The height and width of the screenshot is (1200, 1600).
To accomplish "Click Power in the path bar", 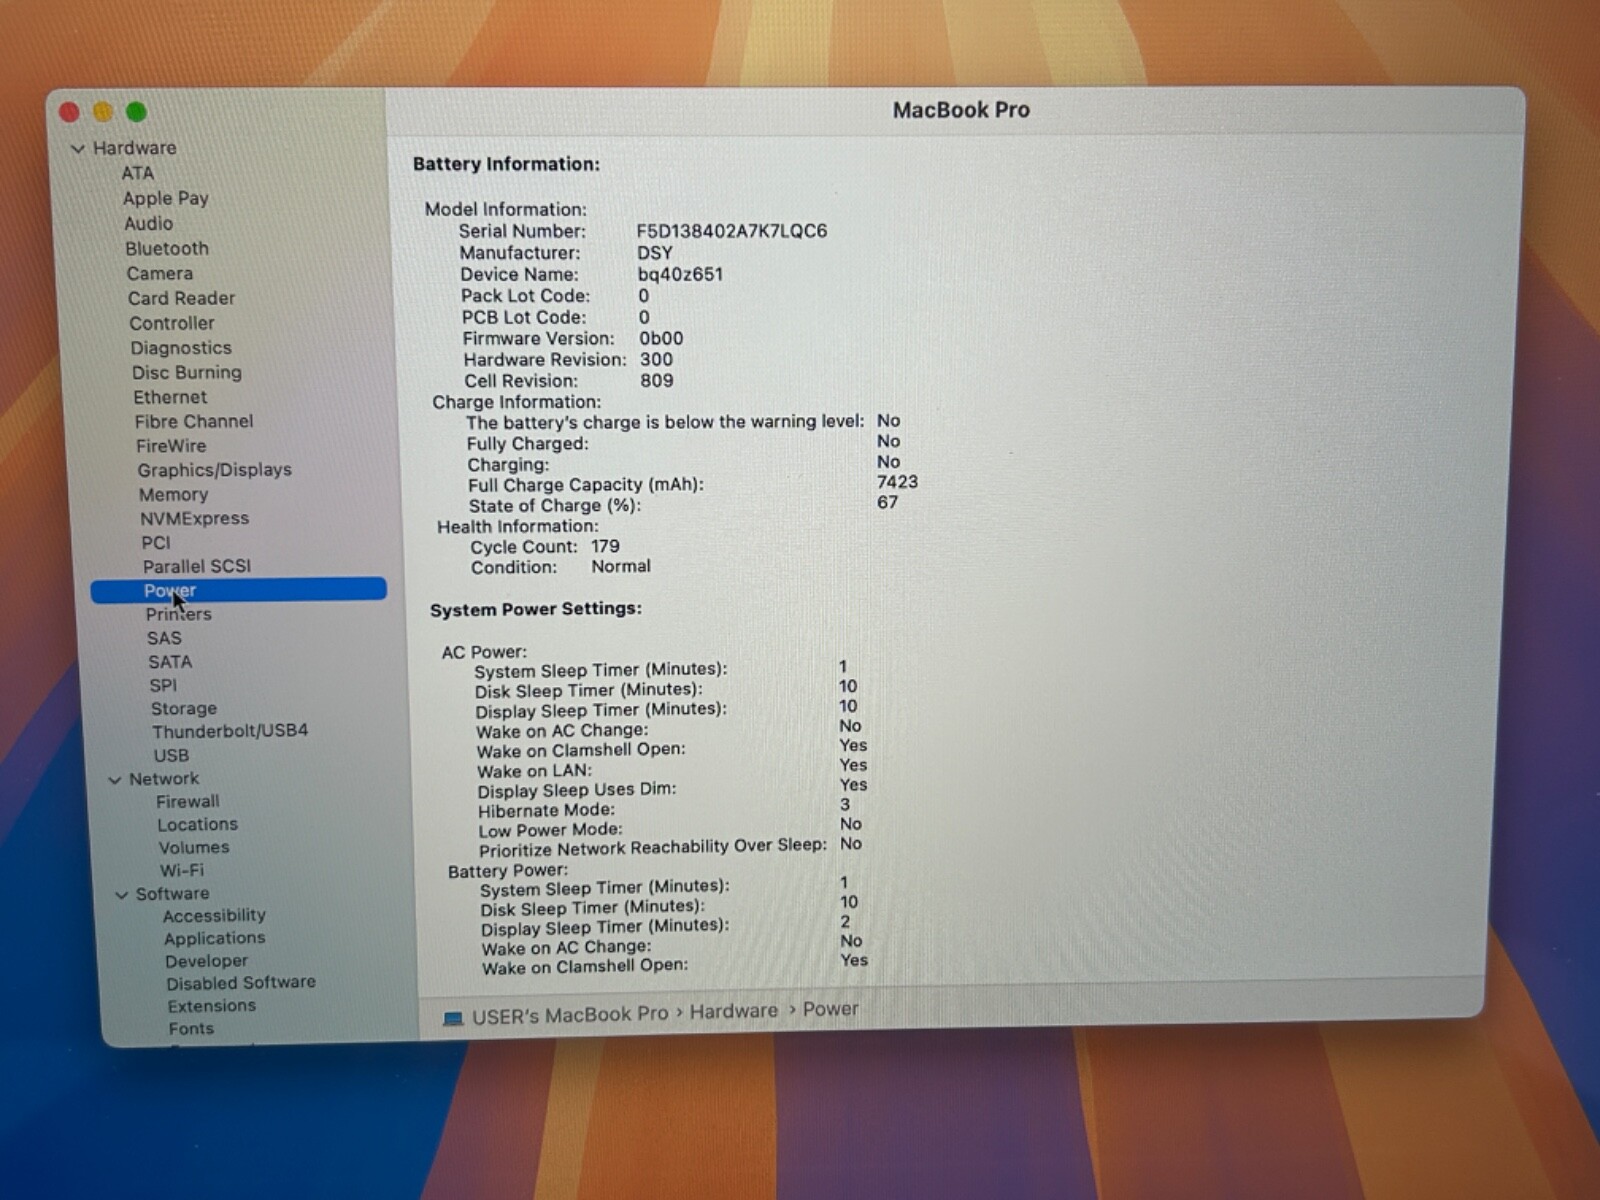I will click(831, 1009).
